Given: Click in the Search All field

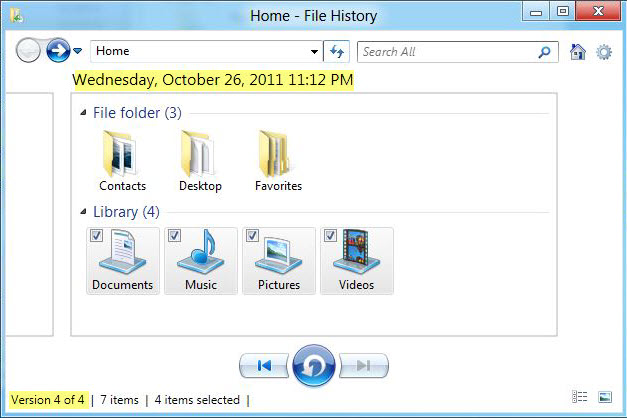Looking at the screenshot, I should [x=445, y=52].
